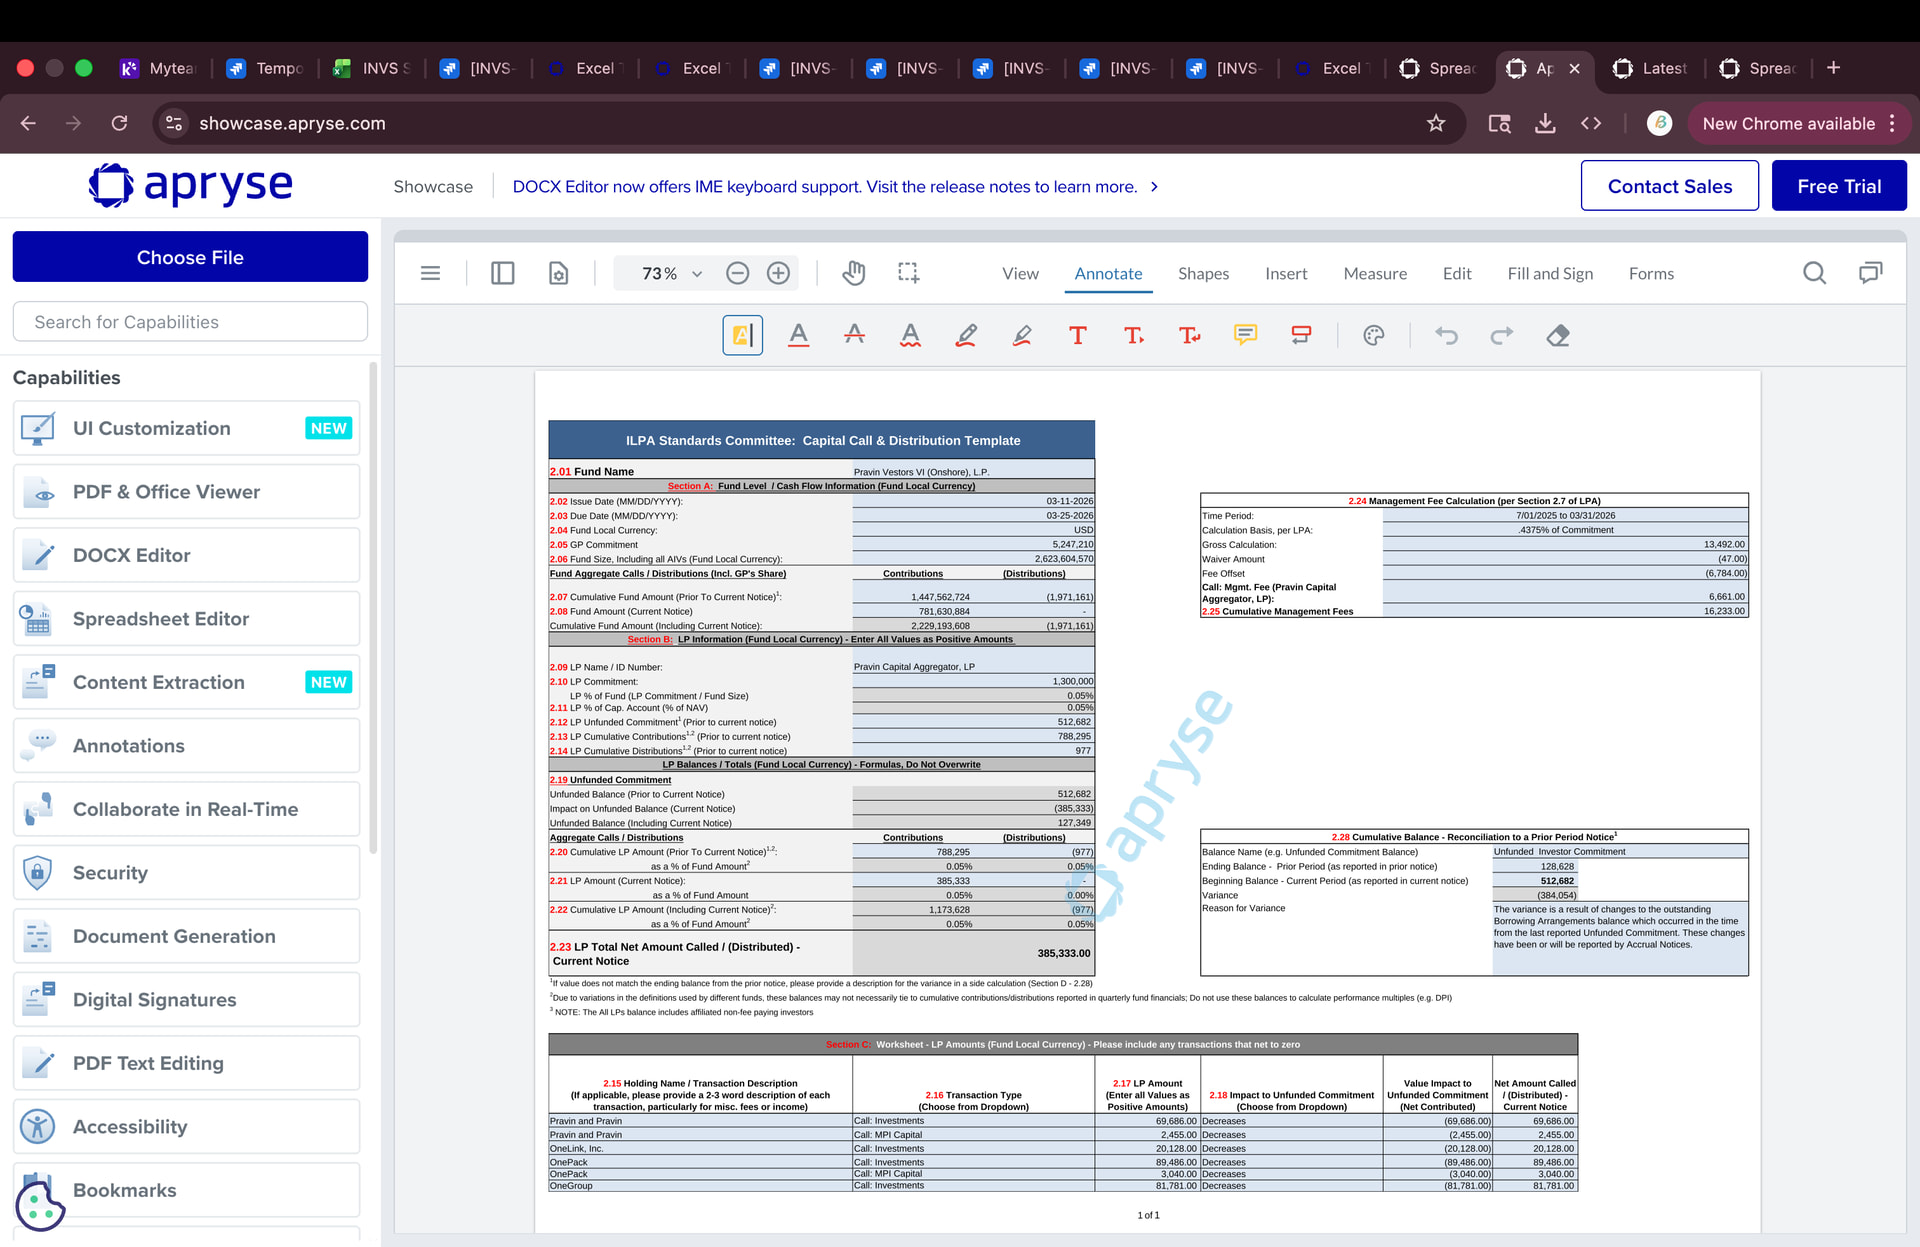Toggle the pan hand tool
1920x1247 pixels.
pyautogui.click(x=853, y=273)
